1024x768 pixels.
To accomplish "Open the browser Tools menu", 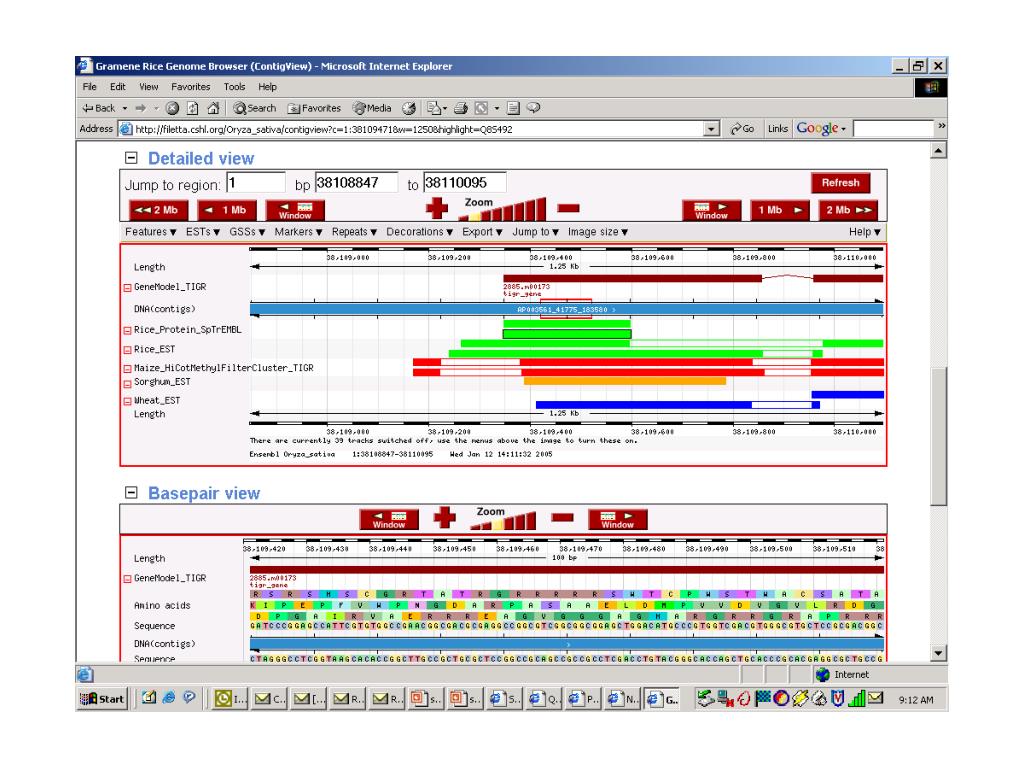I will point(234,87).
